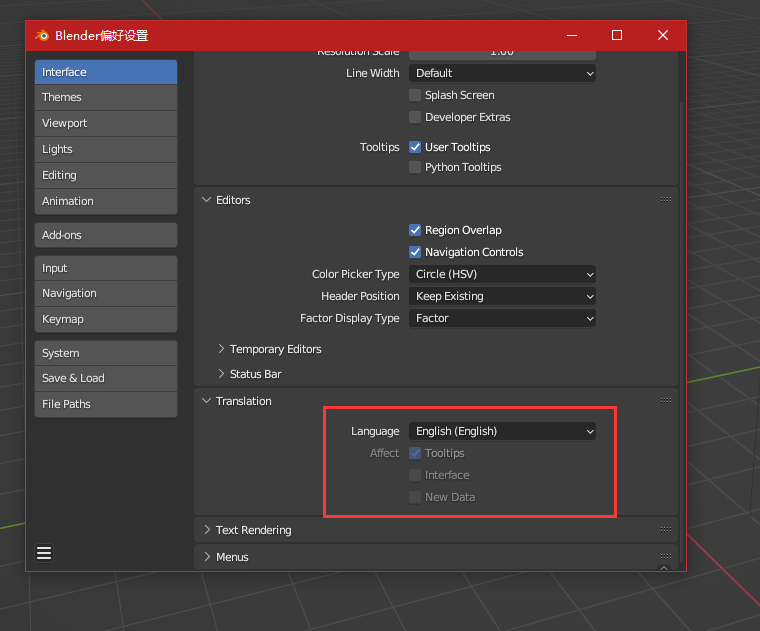Enable Affect Interface translation checkbox
The width and height of the screenshot is (760, 631).
point(415,475)
